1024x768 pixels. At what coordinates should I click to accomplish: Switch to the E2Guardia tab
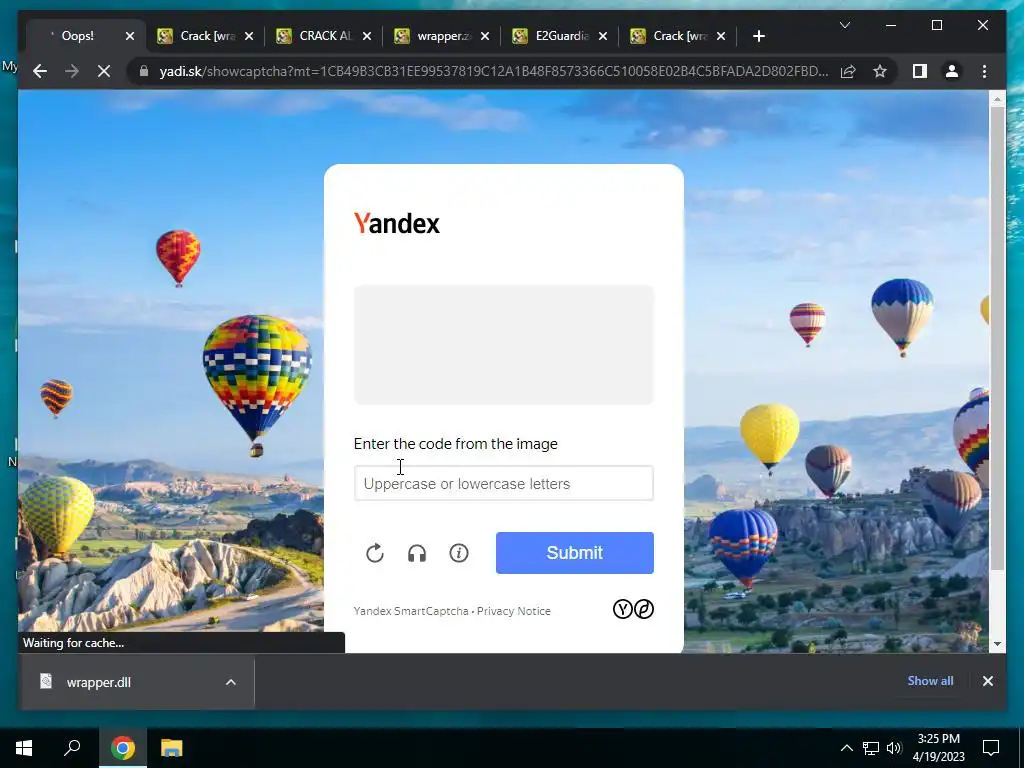pyautogui.click(x=561, y=36)
